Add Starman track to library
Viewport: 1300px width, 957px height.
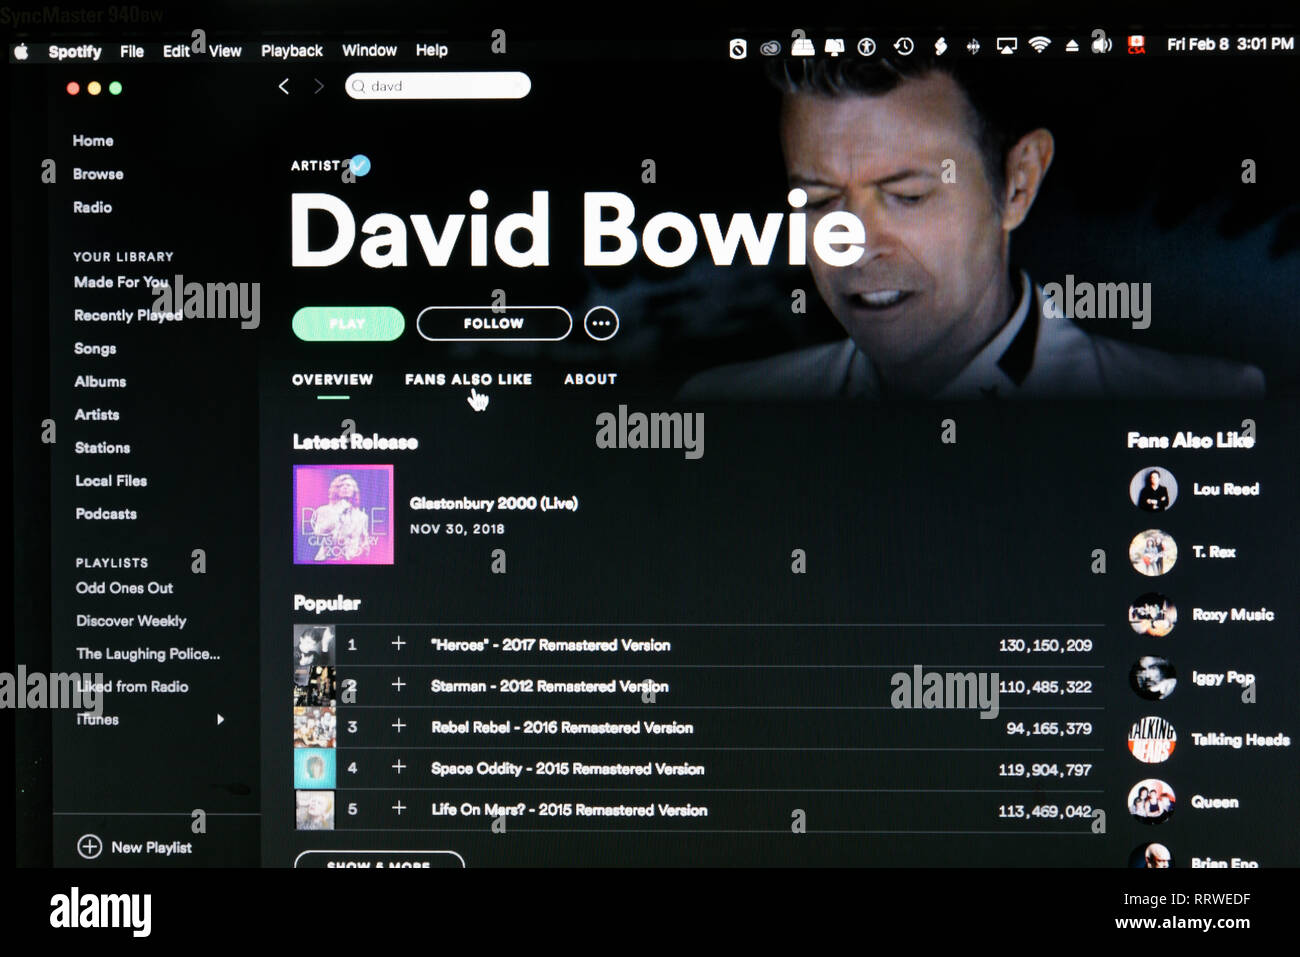(x=398, y=685)
